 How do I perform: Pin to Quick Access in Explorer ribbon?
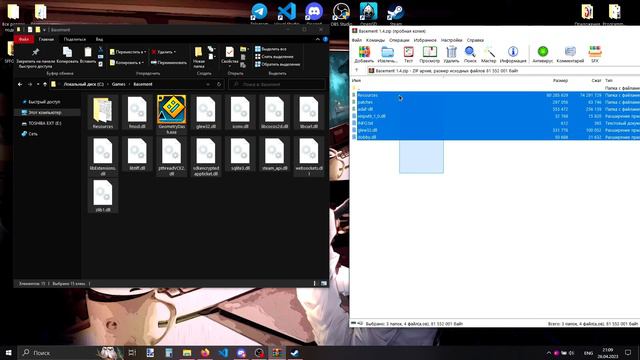[36, 57]
